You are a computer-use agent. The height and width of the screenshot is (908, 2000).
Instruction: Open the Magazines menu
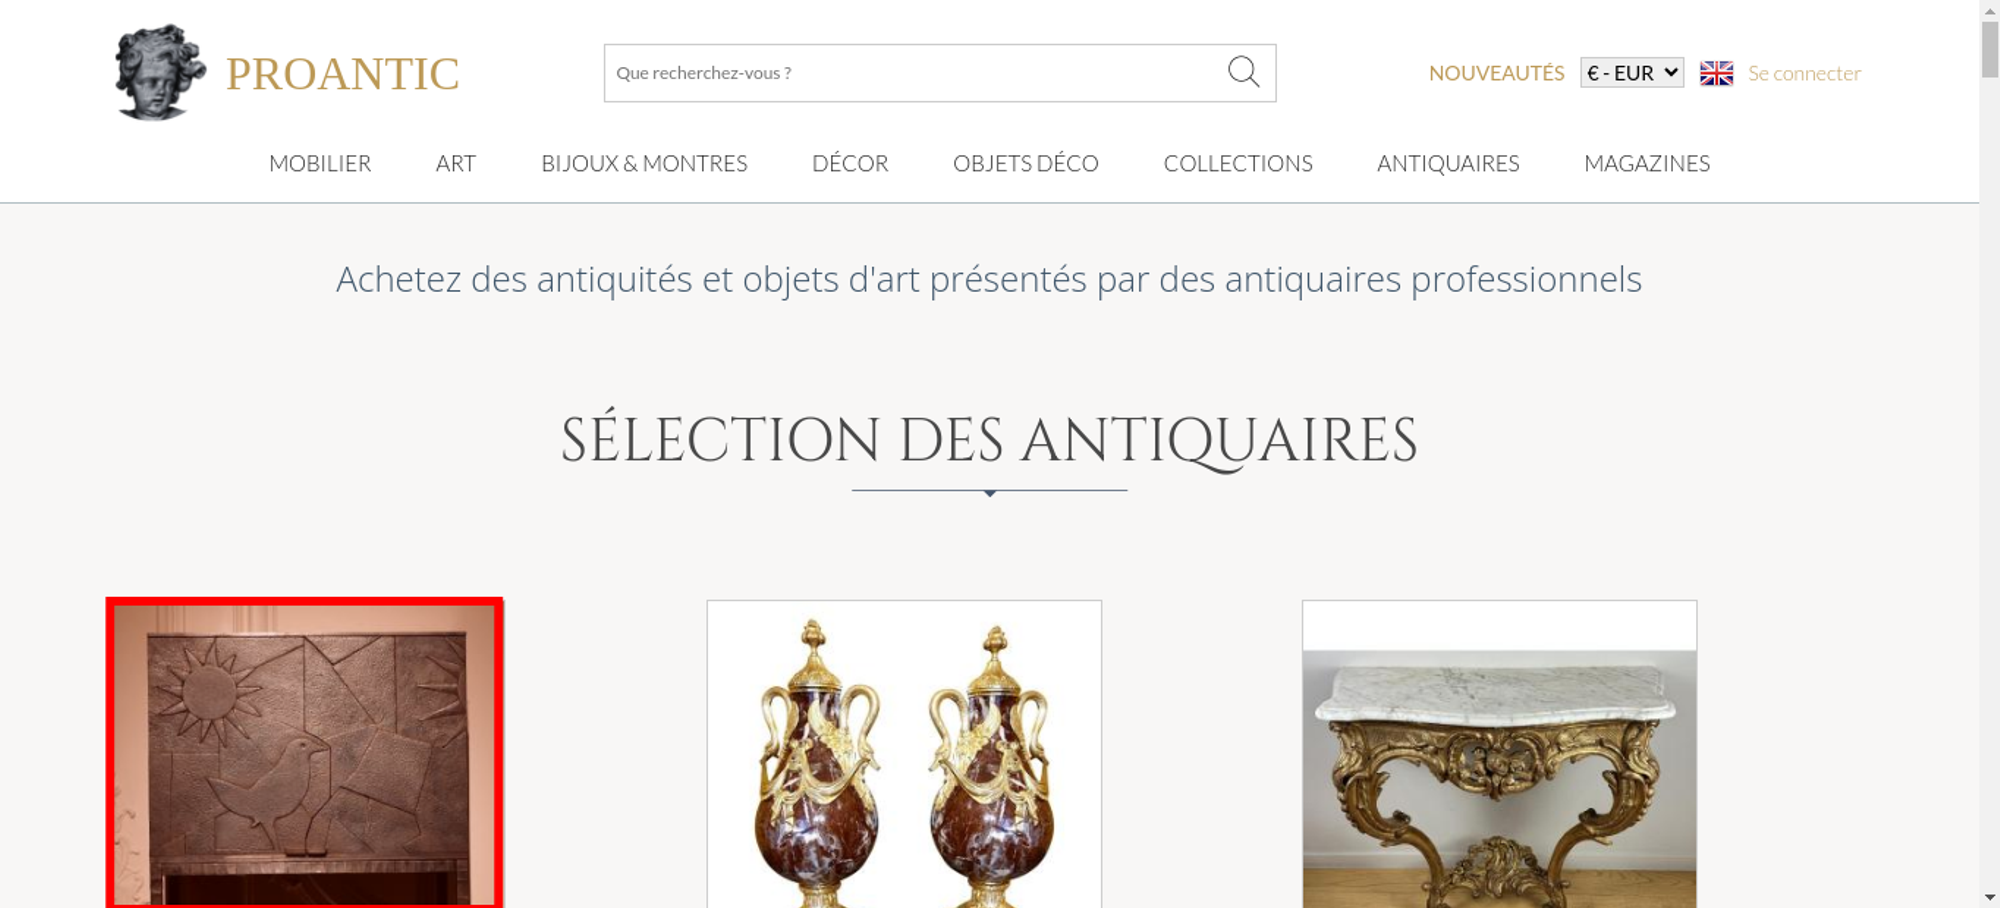point(1647,163)
